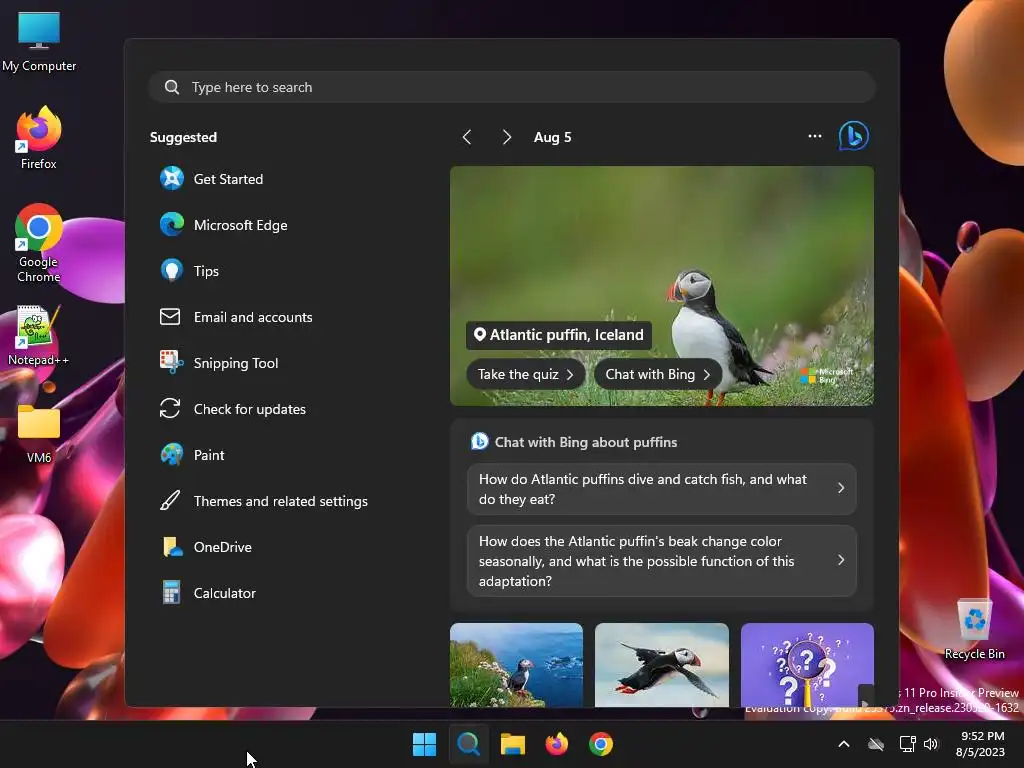1024x768 pixels.
Task: Open Themes and related settings brush icon
Action: (x=170, y=501)
